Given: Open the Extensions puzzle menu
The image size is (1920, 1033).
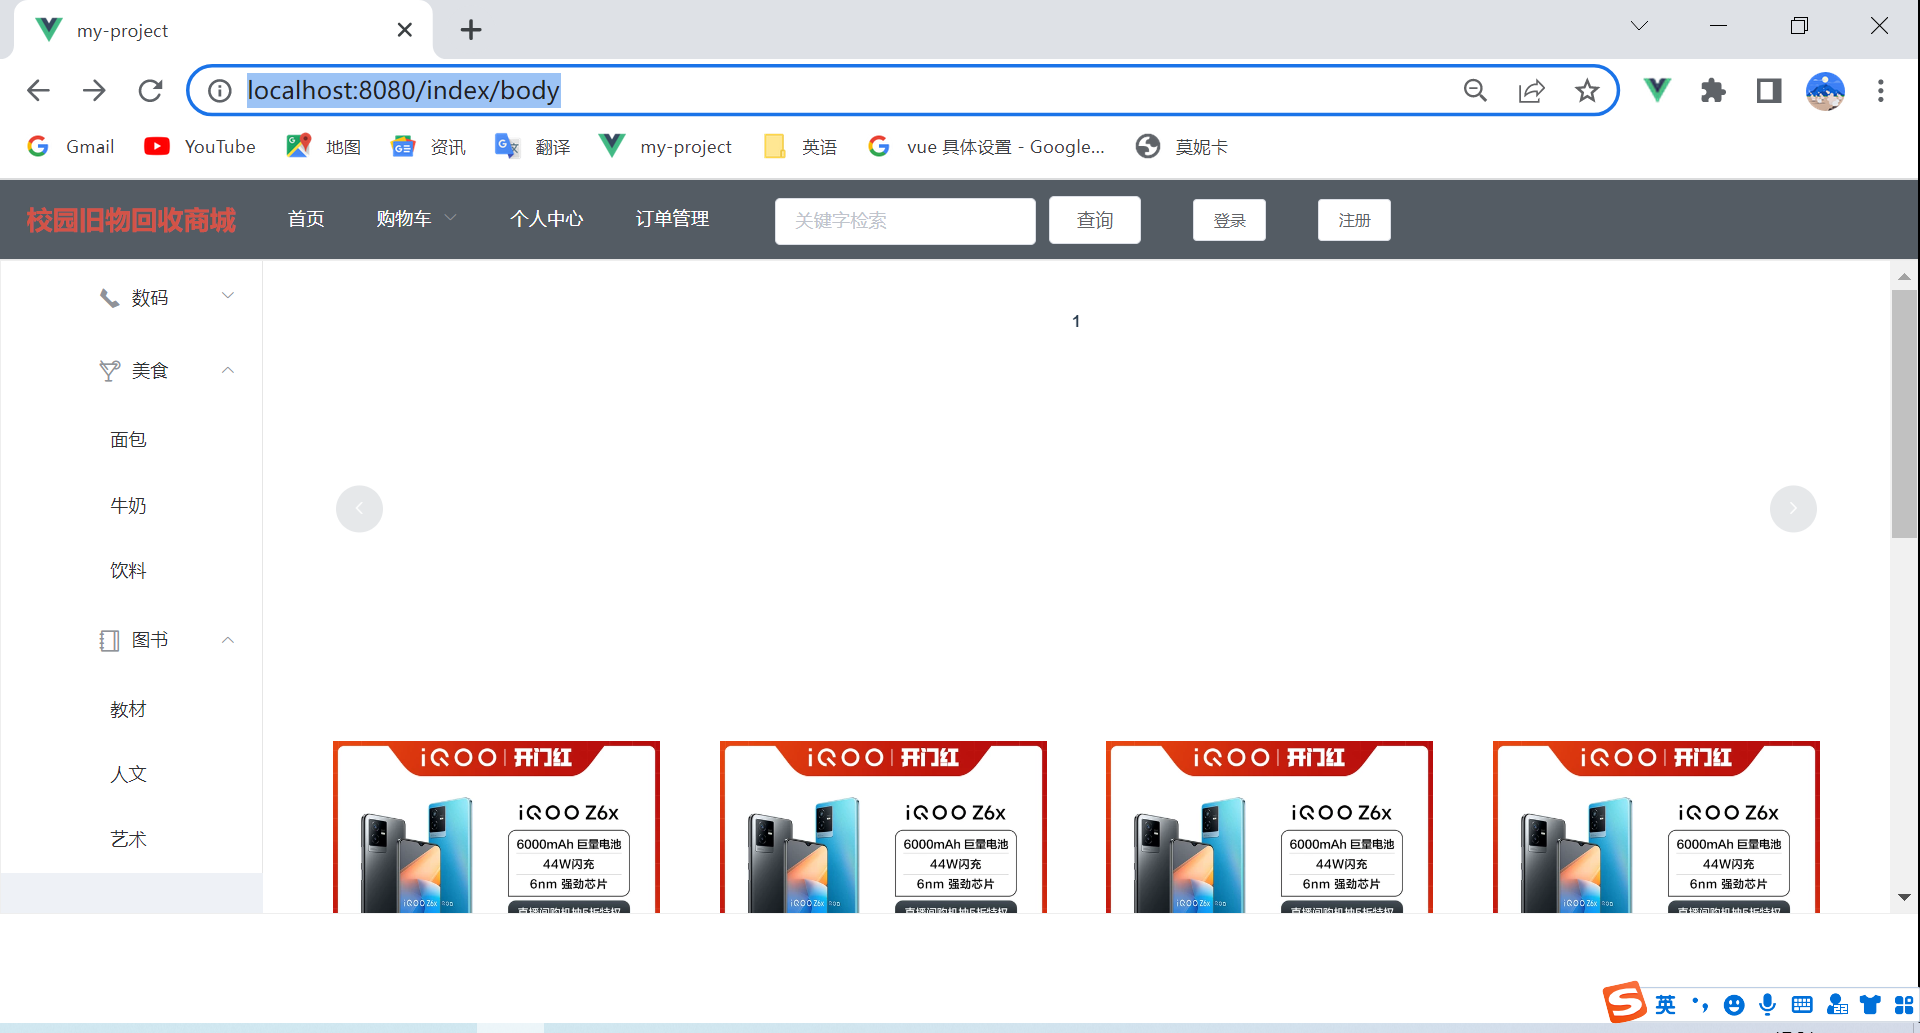Looking at the screenshot, I should pos(1713,91).
